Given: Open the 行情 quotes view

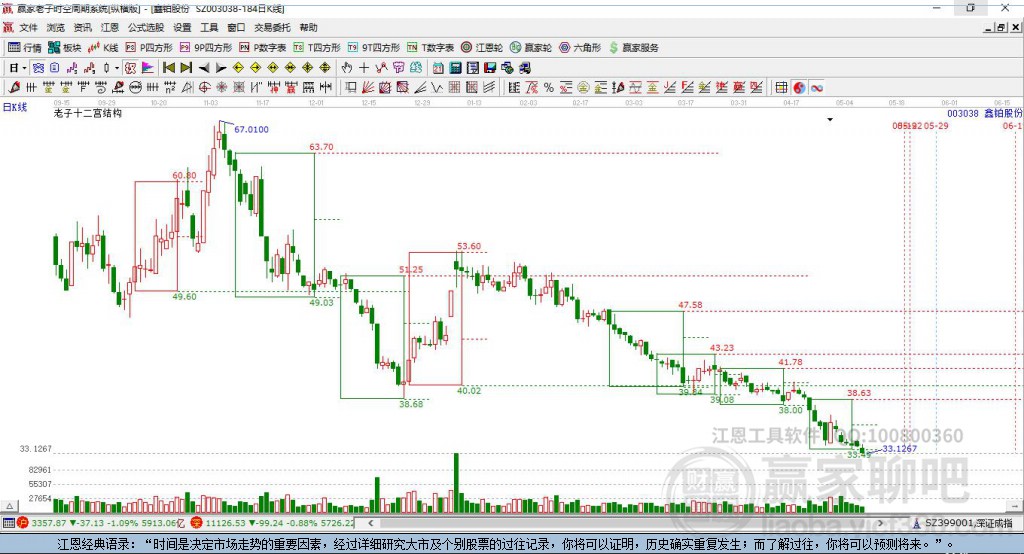Looking at the screenshot, I should pyautogui.click(x=25, y=48).
